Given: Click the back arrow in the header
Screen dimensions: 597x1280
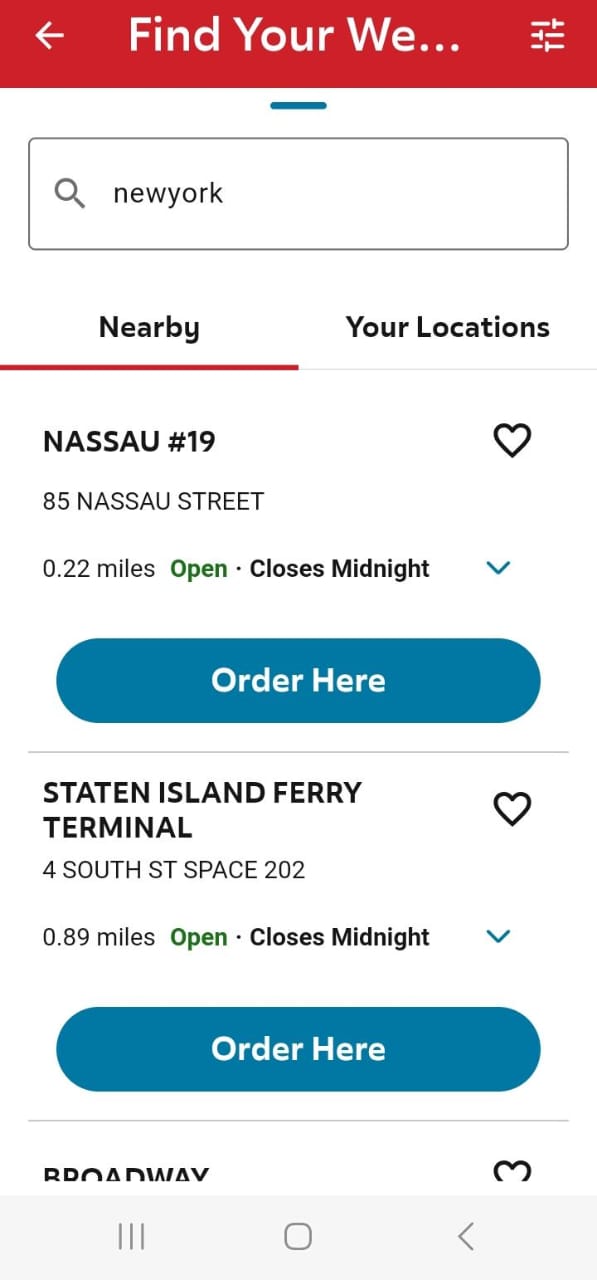Looking at the screenshot, I should (x=48, y=36).
